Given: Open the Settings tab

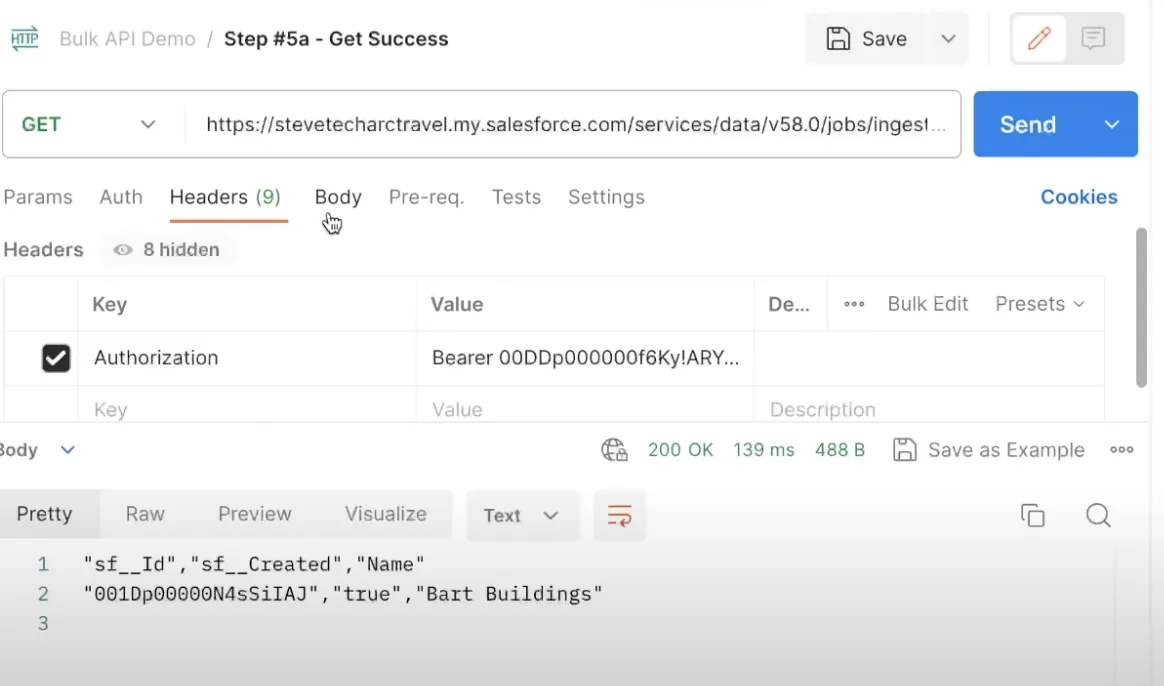Looking at the screenshot, I should [x=606, y=197].
